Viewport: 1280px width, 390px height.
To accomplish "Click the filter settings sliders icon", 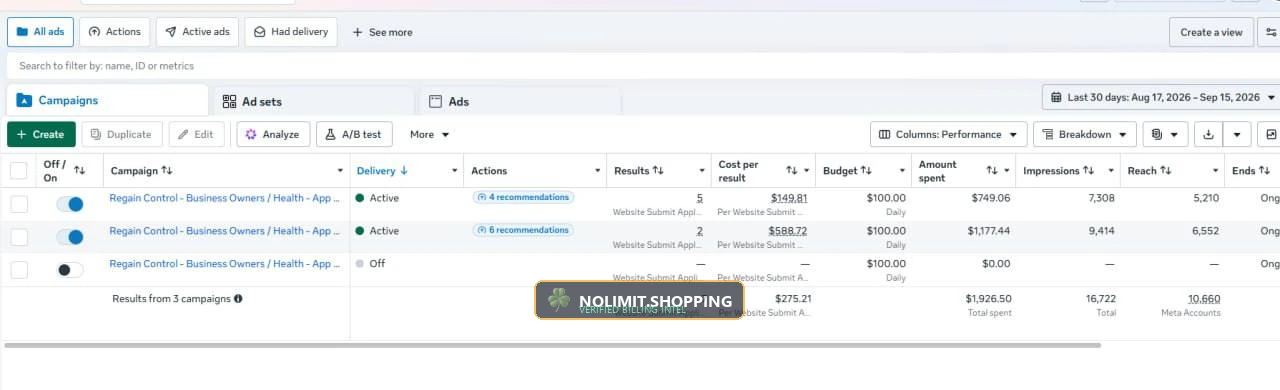I will click(x=1270, y=32).
